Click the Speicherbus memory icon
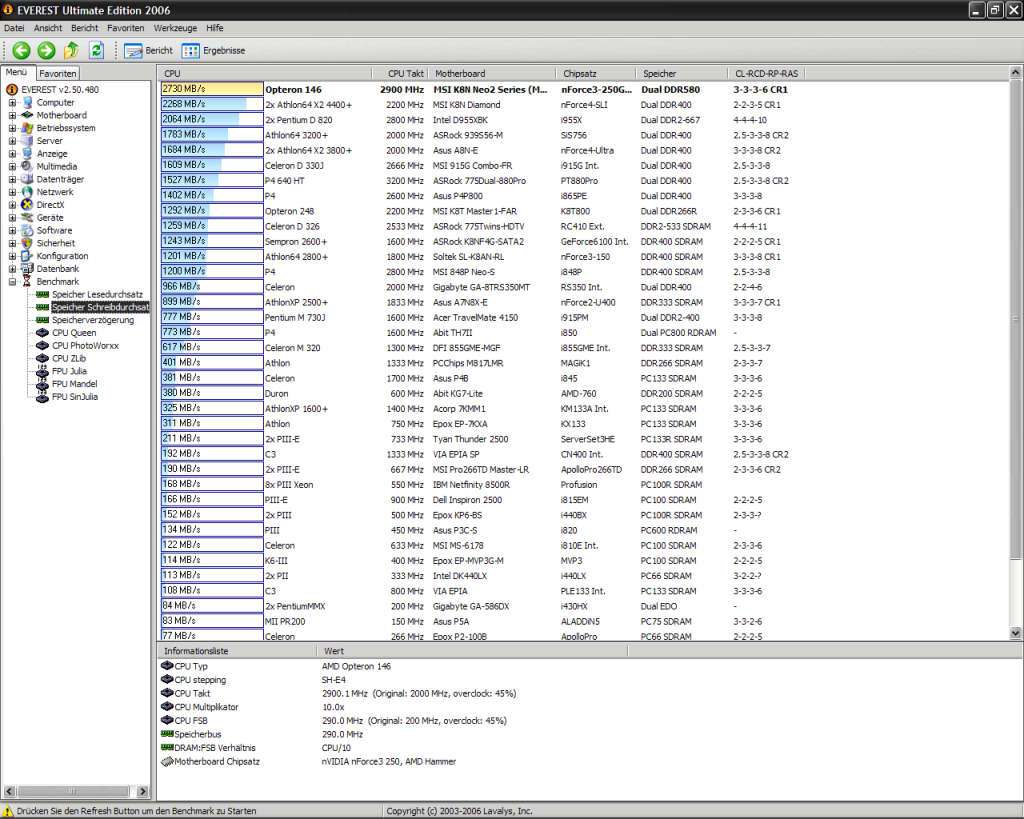 point(167,733)
